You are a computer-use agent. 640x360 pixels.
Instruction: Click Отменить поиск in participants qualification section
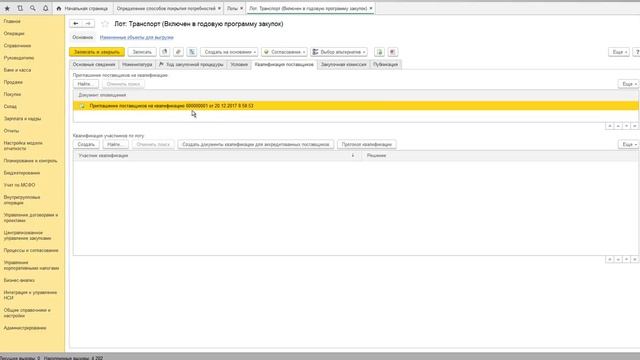pyautogui.click(x=153, y=144)
